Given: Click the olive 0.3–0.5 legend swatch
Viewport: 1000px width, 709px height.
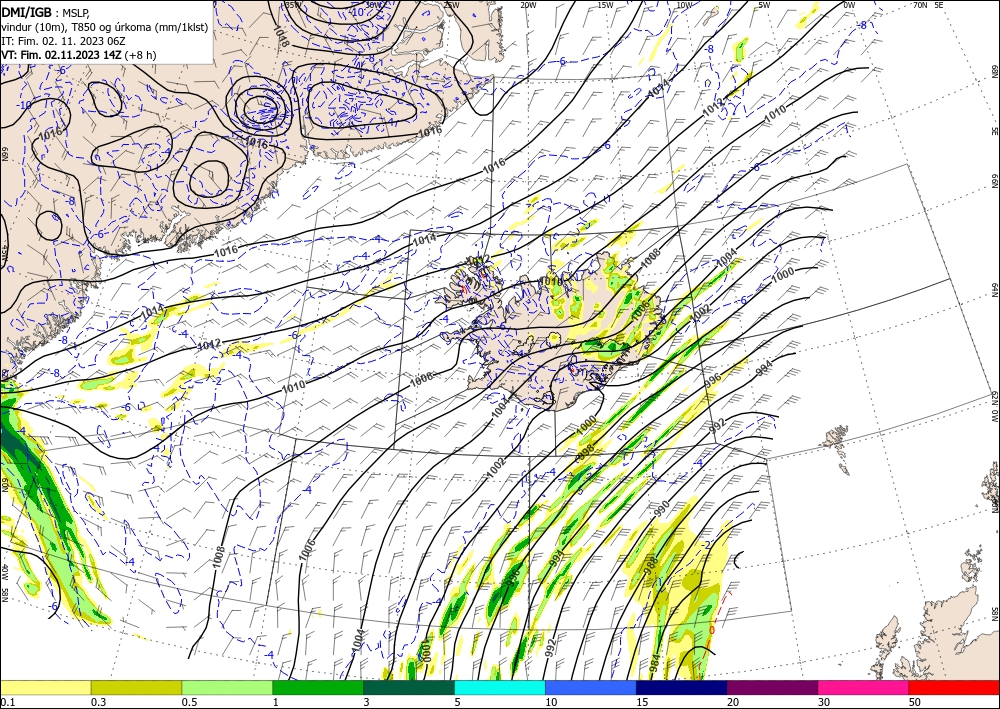Looking at the screenshot, I should click(x=136, y=687).
